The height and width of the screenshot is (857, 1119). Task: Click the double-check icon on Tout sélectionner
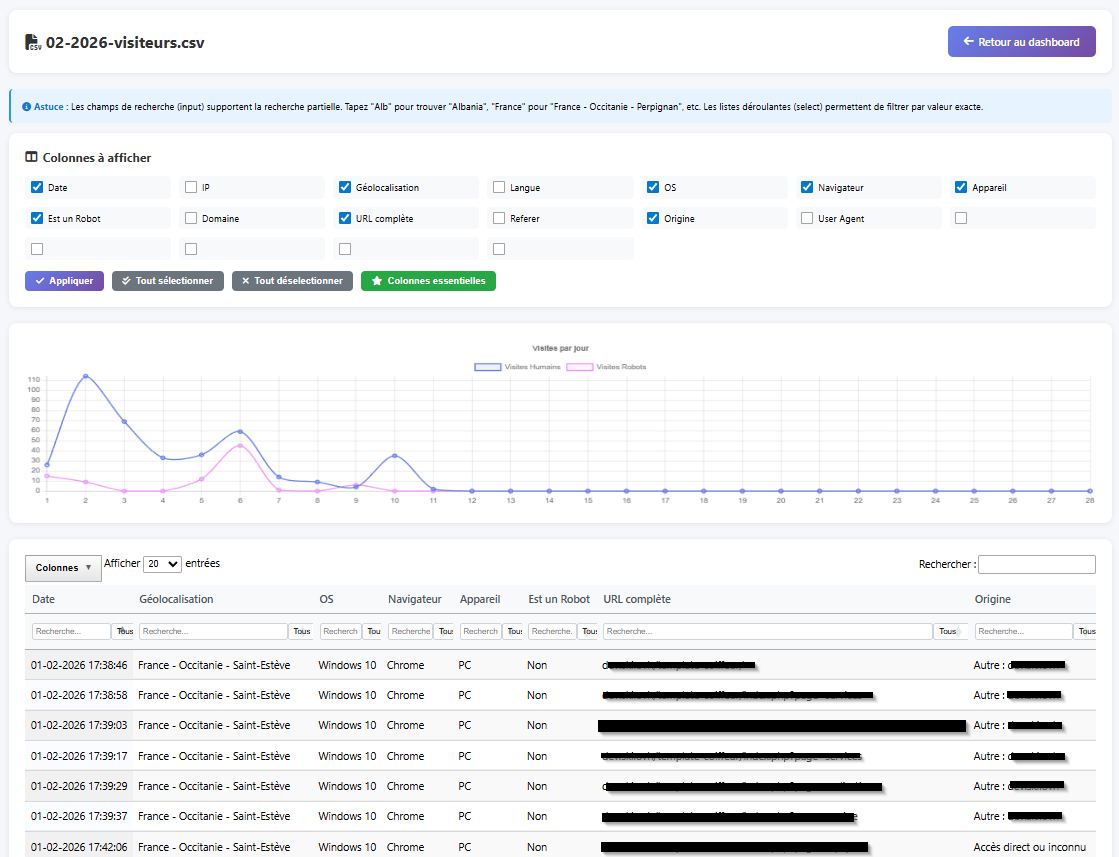point(126,281)
